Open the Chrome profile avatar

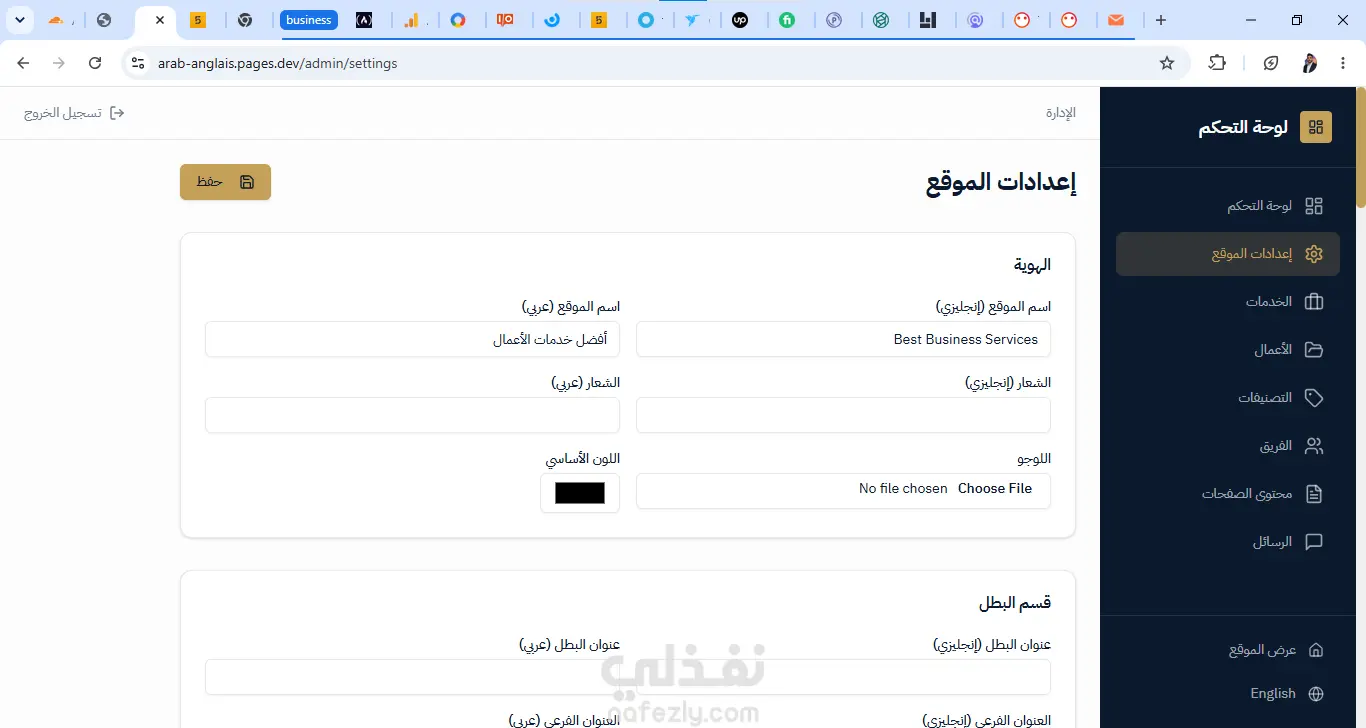[1309, 63]
